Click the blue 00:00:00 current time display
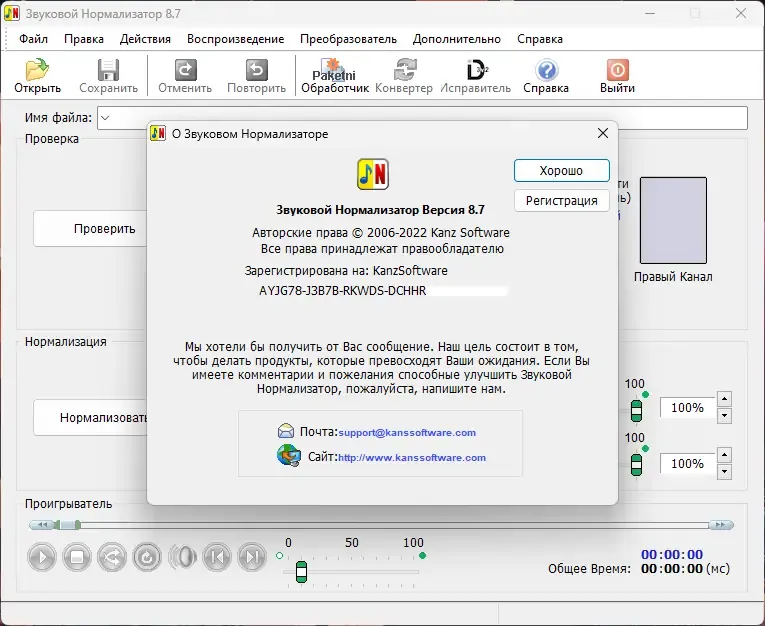 (672, 554)
